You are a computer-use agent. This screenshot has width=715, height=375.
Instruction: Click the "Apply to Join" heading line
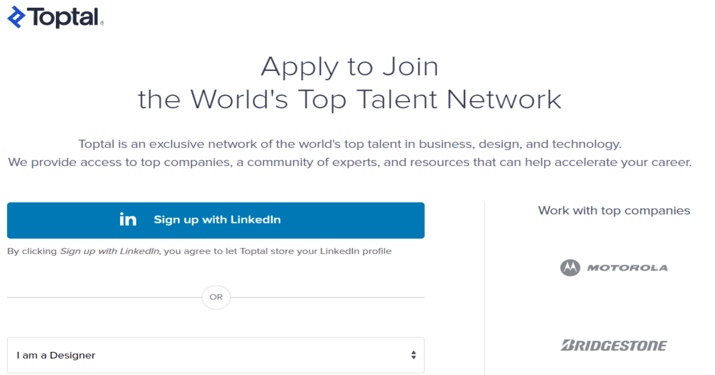(x=350, y=67)
